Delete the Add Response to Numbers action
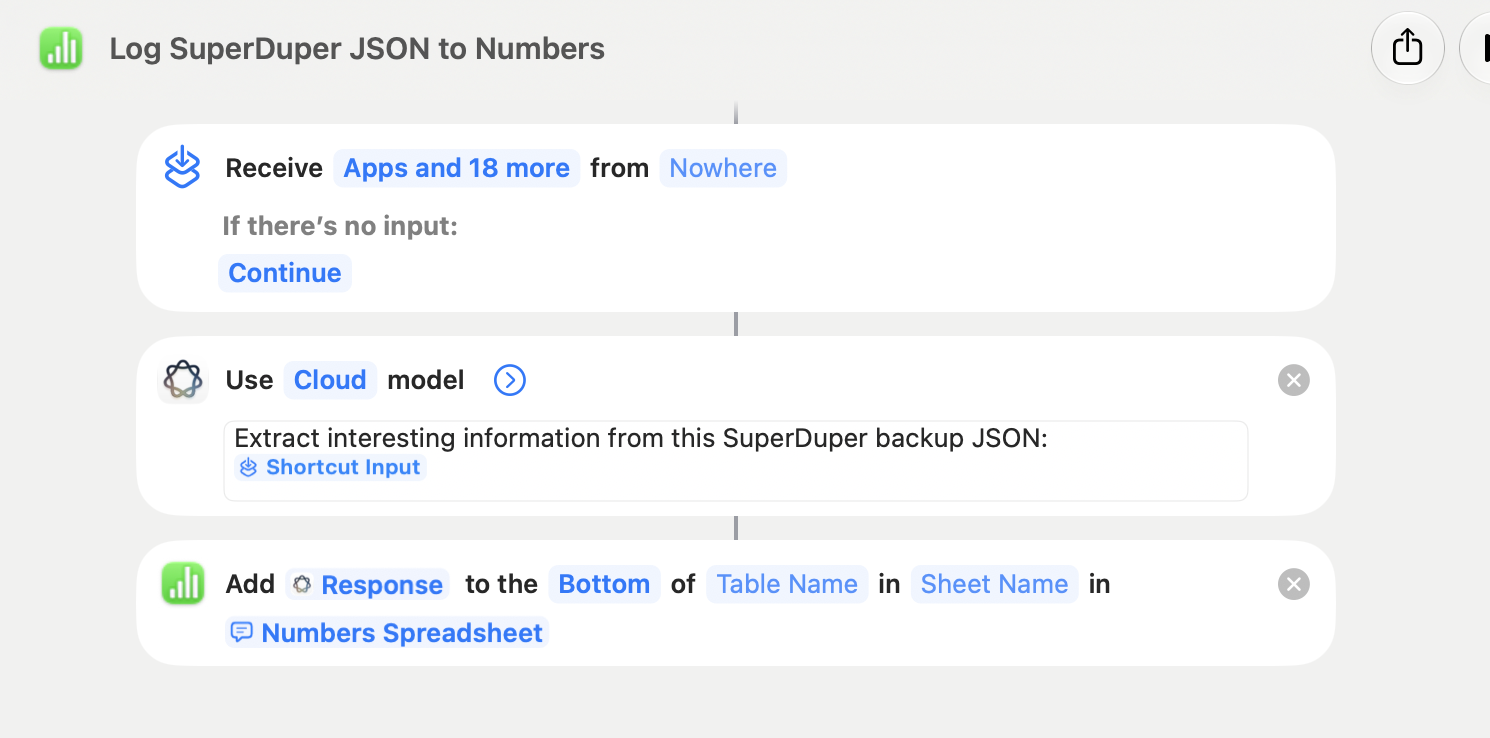 point(1294,584)
